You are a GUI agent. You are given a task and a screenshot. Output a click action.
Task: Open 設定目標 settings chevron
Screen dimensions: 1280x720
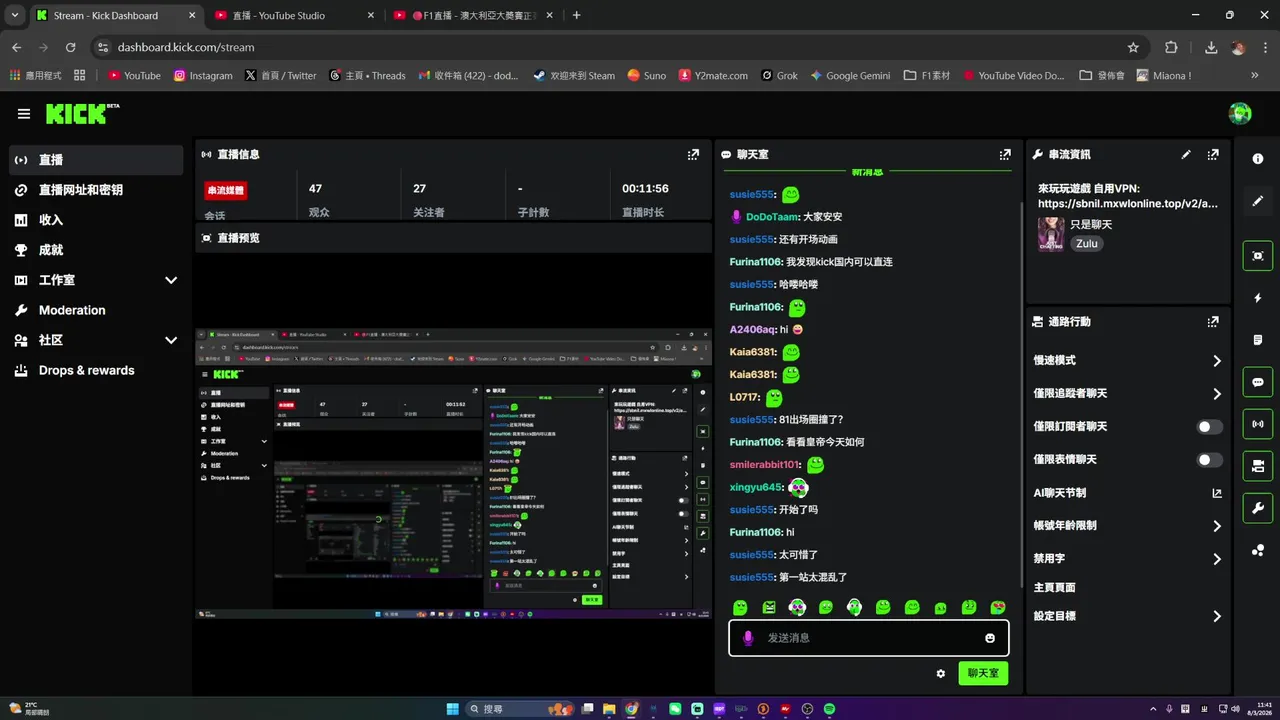[1217, 617]
